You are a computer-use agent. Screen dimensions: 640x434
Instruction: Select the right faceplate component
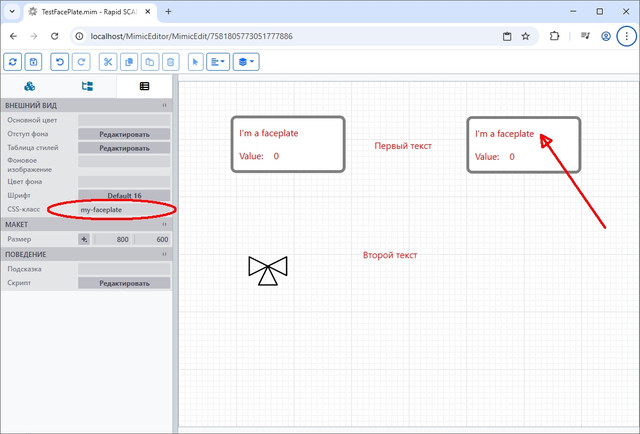524,145
